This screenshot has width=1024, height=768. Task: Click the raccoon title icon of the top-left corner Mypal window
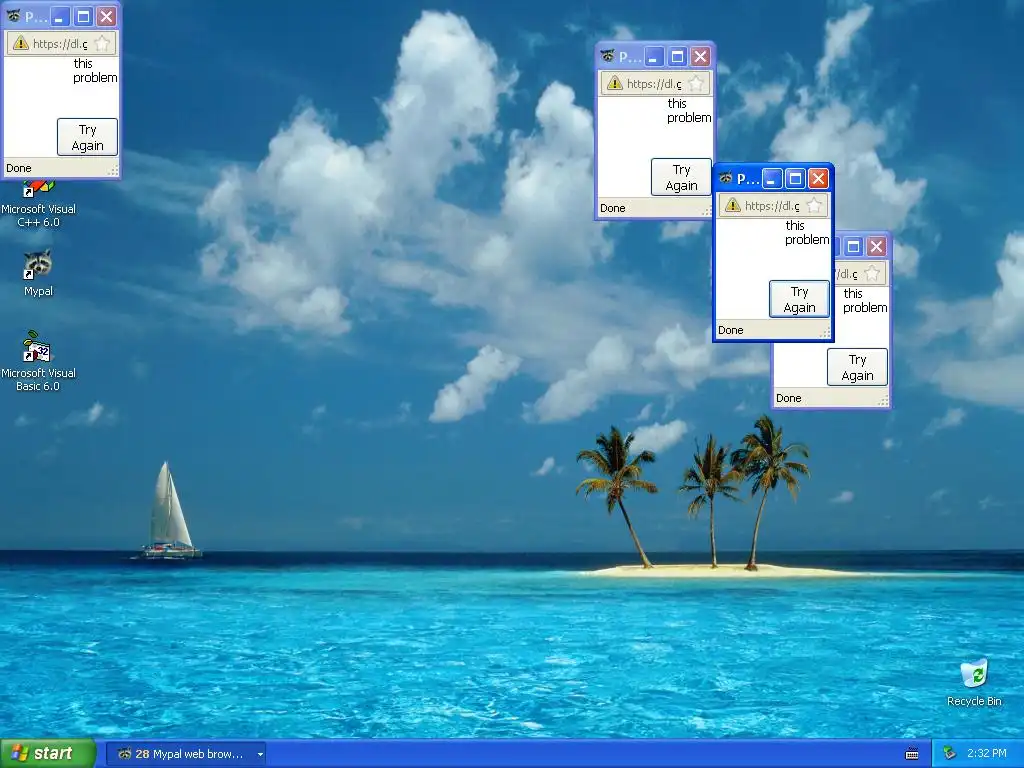click(14, 16)
